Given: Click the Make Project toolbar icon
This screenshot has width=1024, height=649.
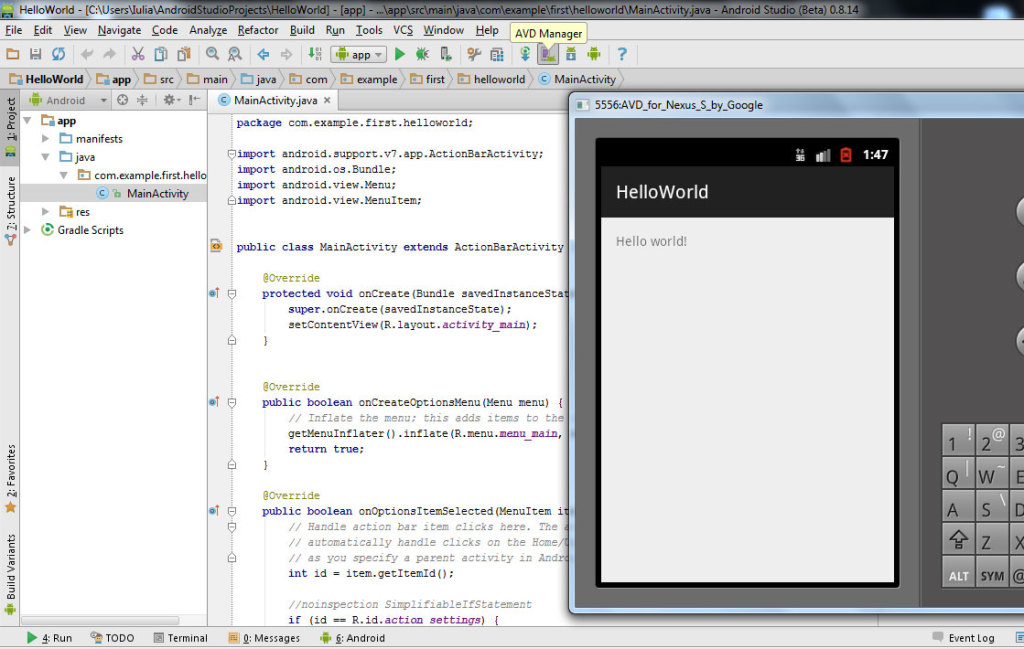Looking at the screenshot, I should point(315,55).
